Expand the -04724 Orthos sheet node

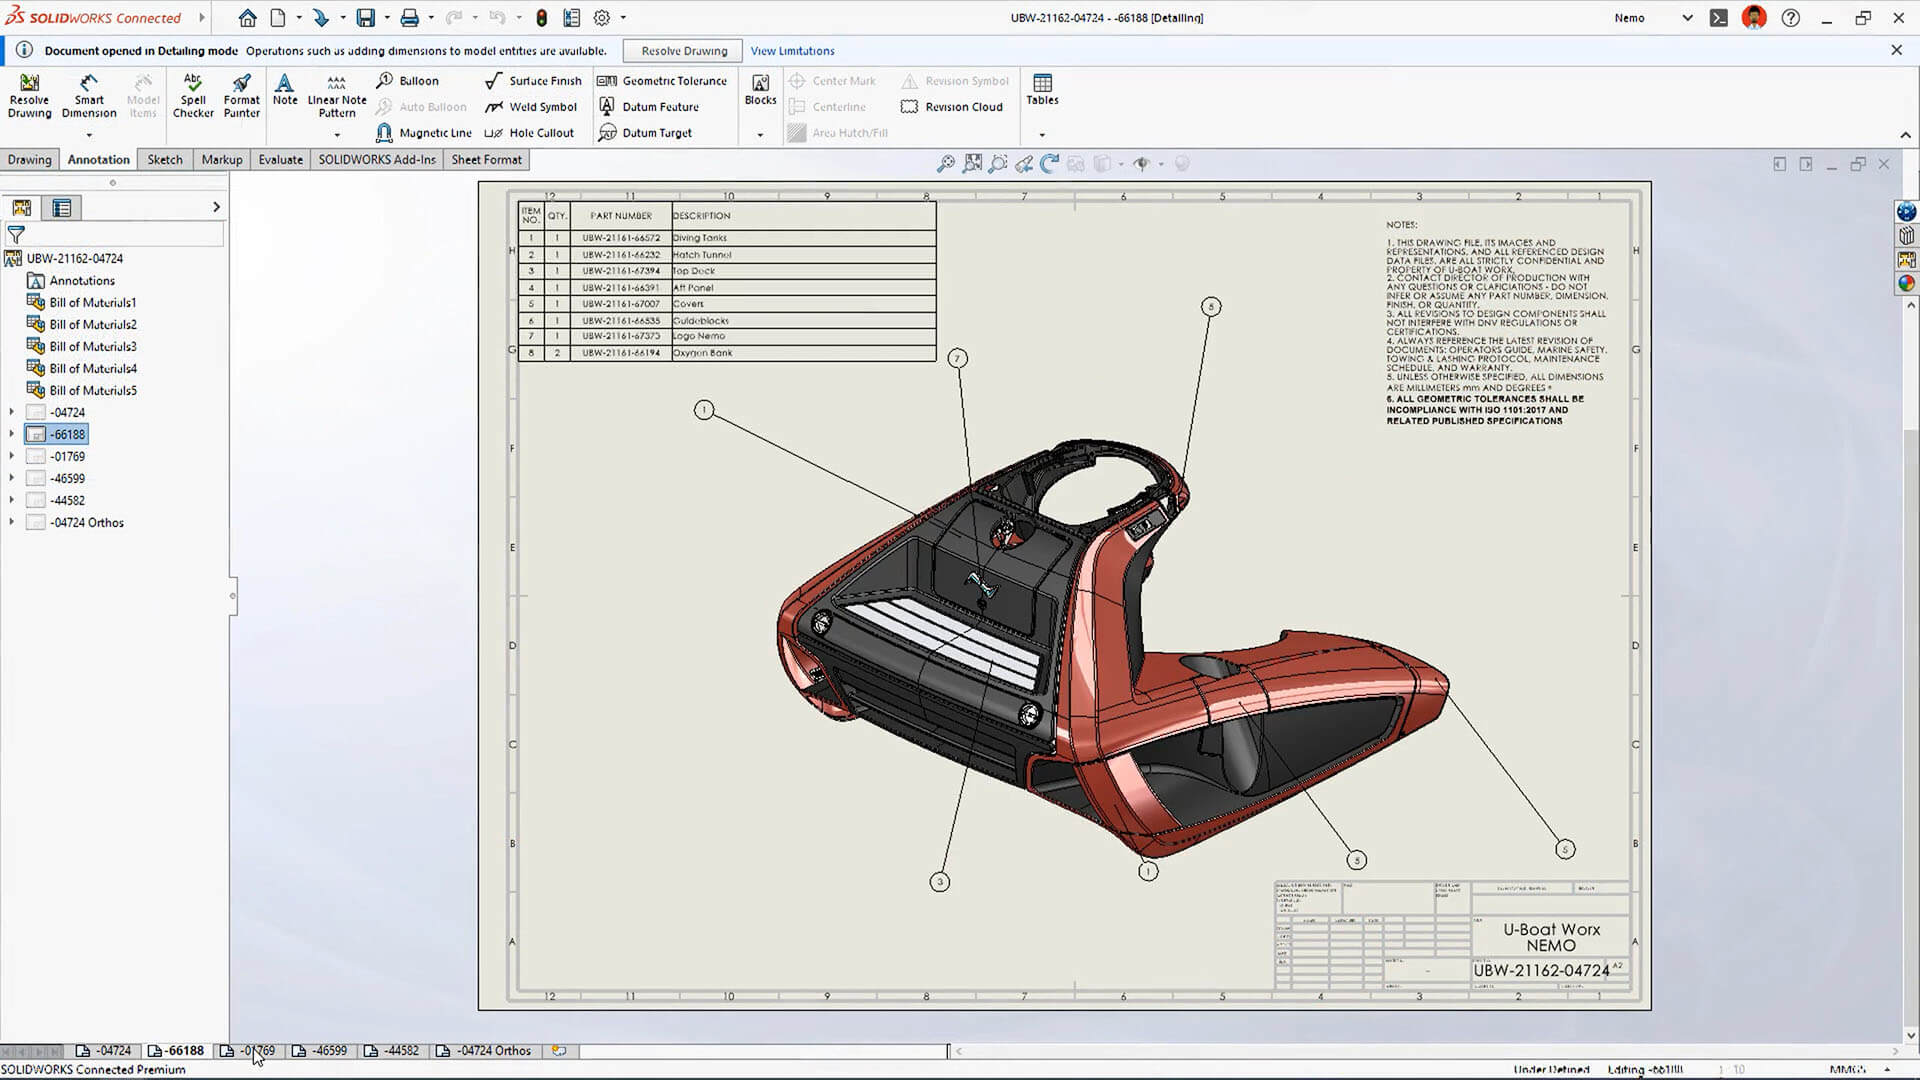click(12, 522)
